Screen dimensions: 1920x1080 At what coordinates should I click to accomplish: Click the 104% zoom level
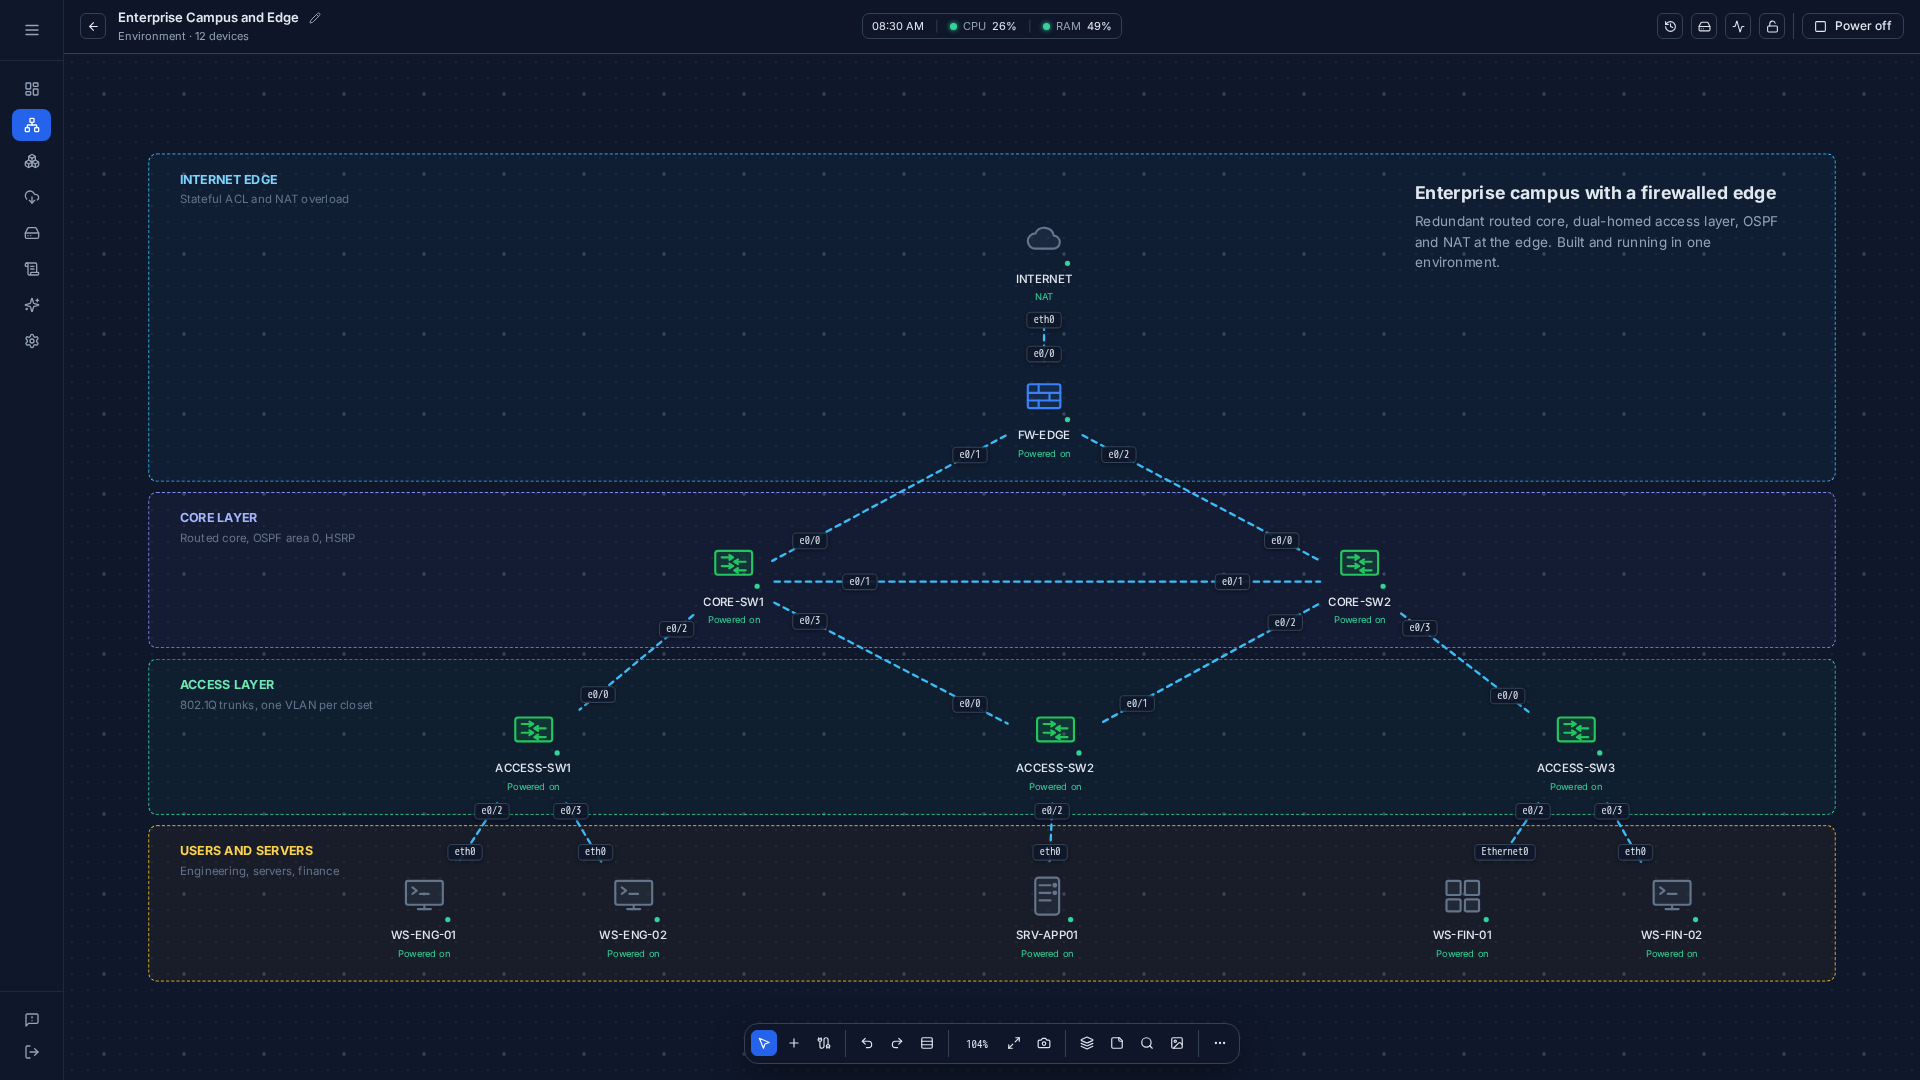pyautogui.click(x=977, y=1044)
